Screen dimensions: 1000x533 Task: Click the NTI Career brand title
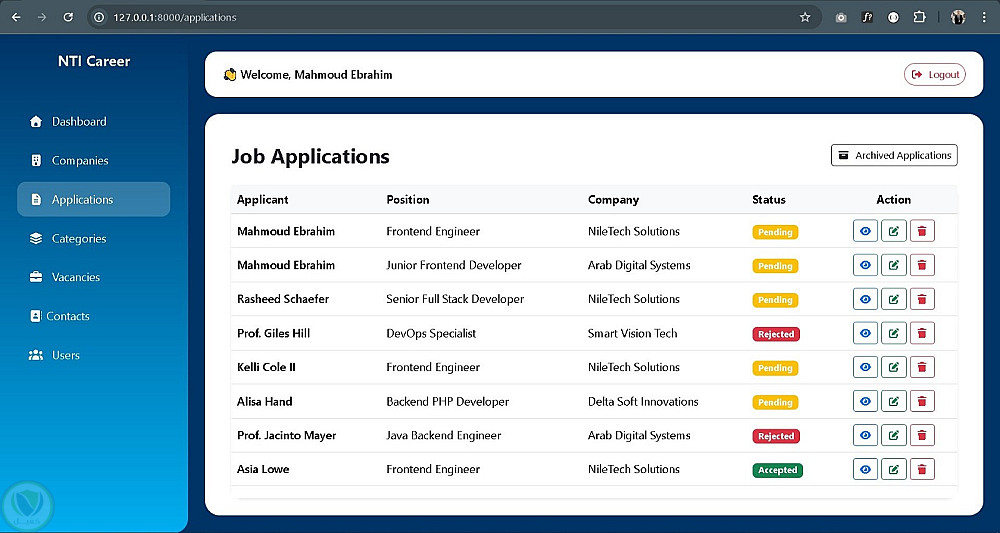point(94,61)
